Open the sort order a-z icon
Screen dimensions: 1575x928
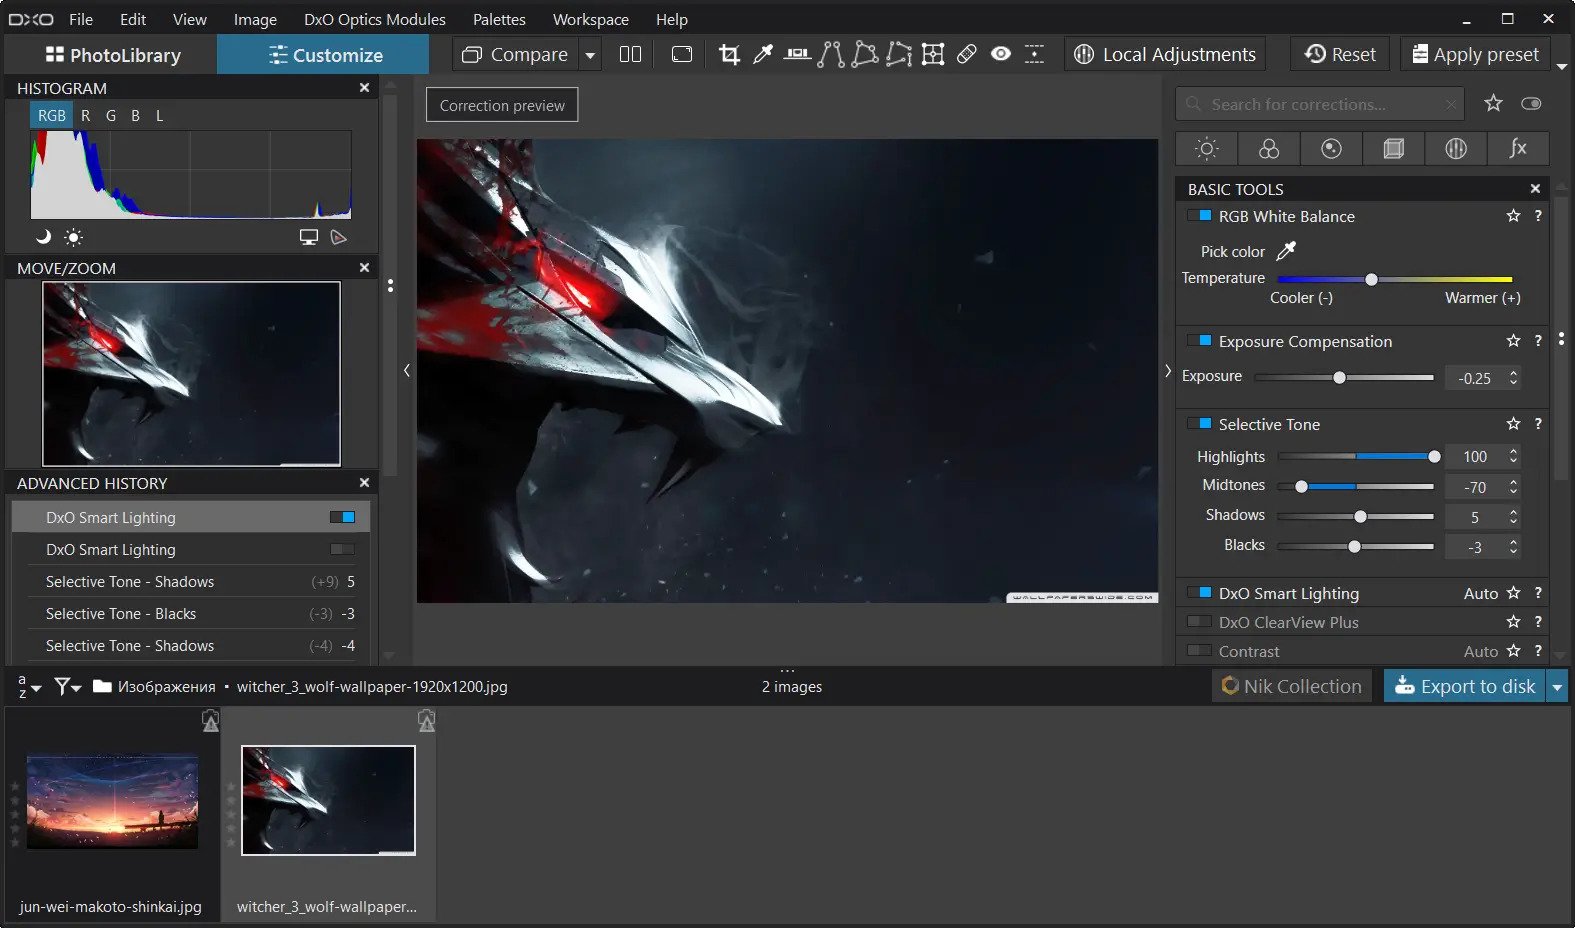pyautogui.click(x=28, y=686)
